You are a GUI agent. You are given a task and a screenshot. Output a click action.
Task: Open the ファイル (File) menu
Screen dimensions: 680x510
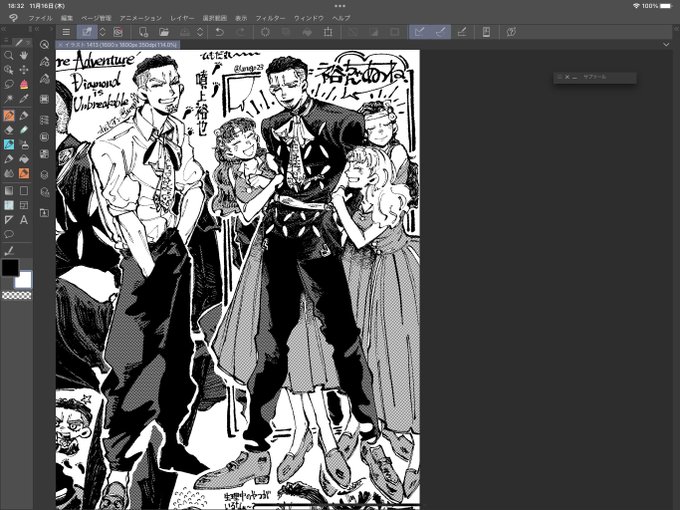tap(40, 18)
